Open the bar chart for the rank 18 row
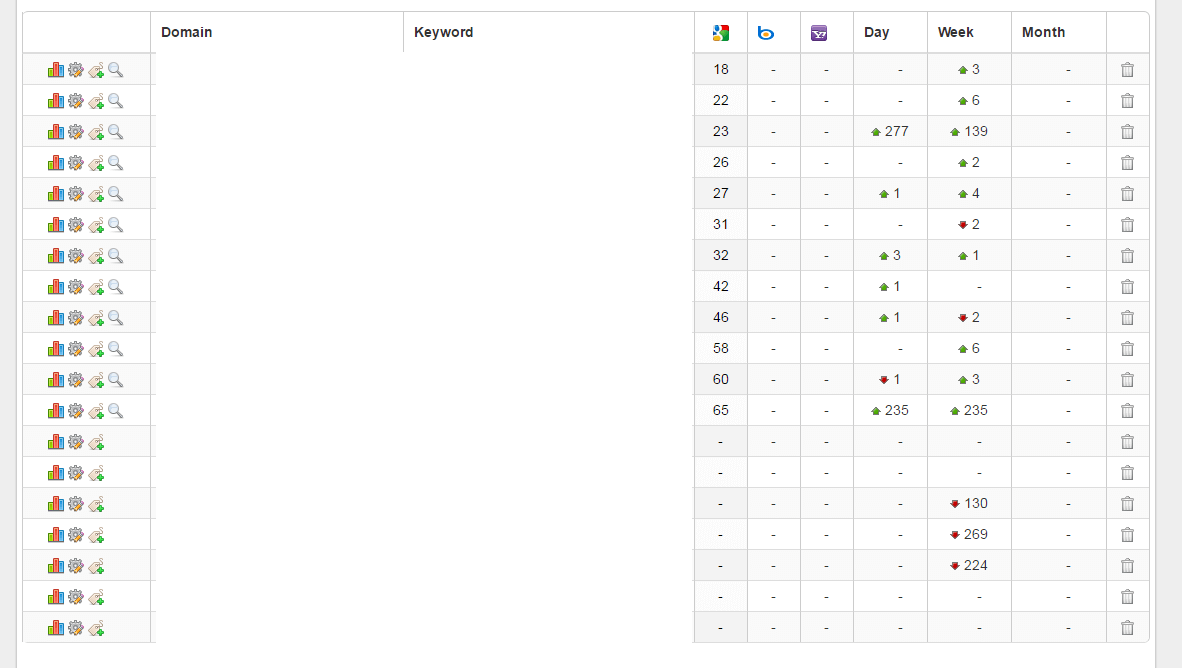The height and width of the screenshot is (668, 1182). (56, 70)
